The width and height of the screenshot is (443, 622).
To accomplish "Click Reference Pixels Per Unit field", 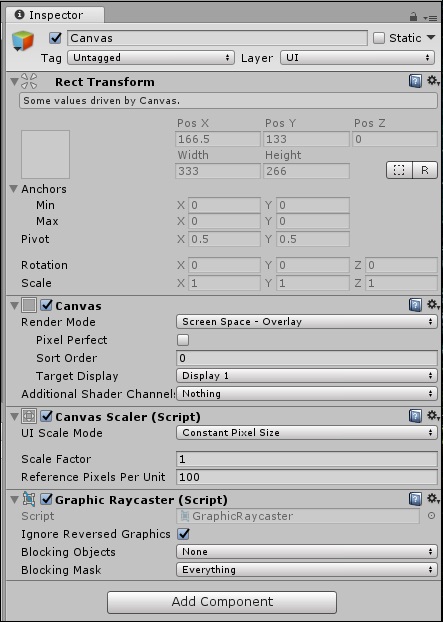I will coord(307,477).
